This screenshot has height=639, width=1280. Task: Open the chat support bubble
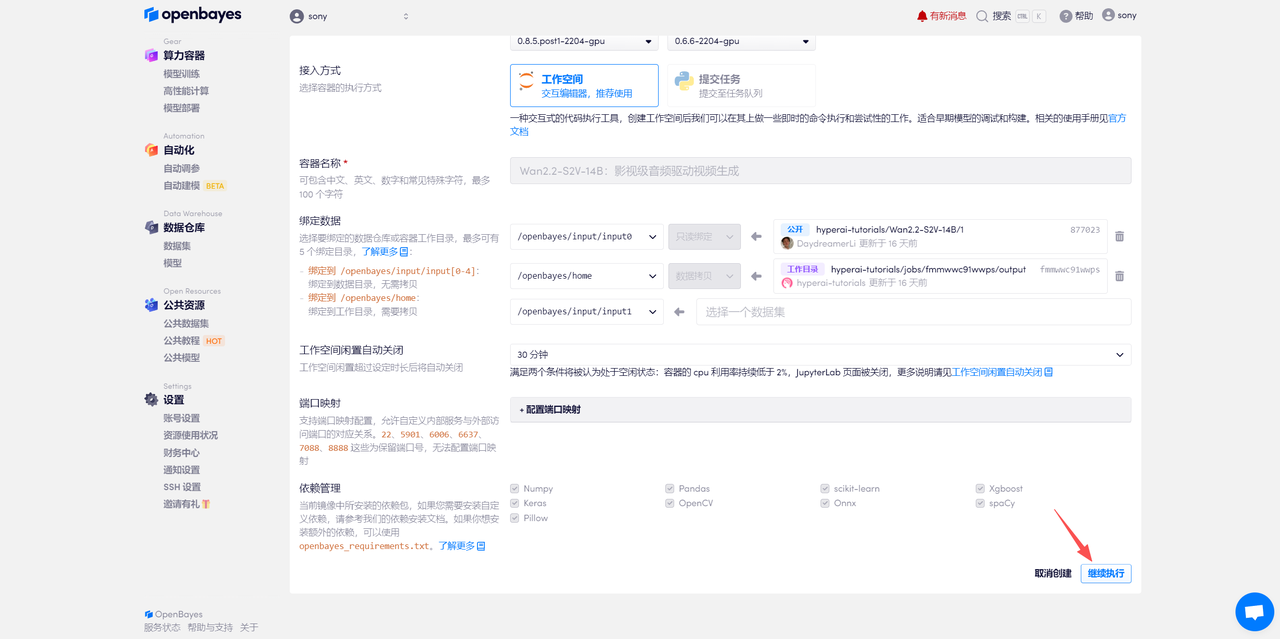pos(1254,612)
